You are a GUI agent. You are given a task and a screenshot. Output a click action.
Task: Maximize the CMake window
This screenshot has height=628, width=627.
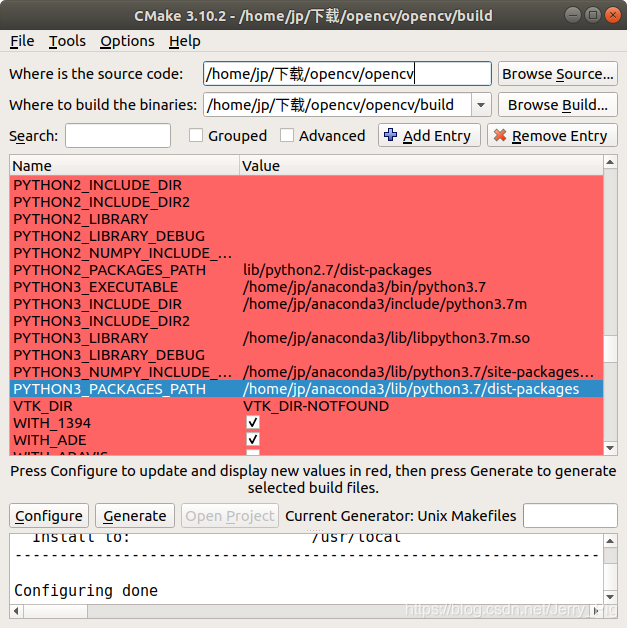click(x=593, y=15)
